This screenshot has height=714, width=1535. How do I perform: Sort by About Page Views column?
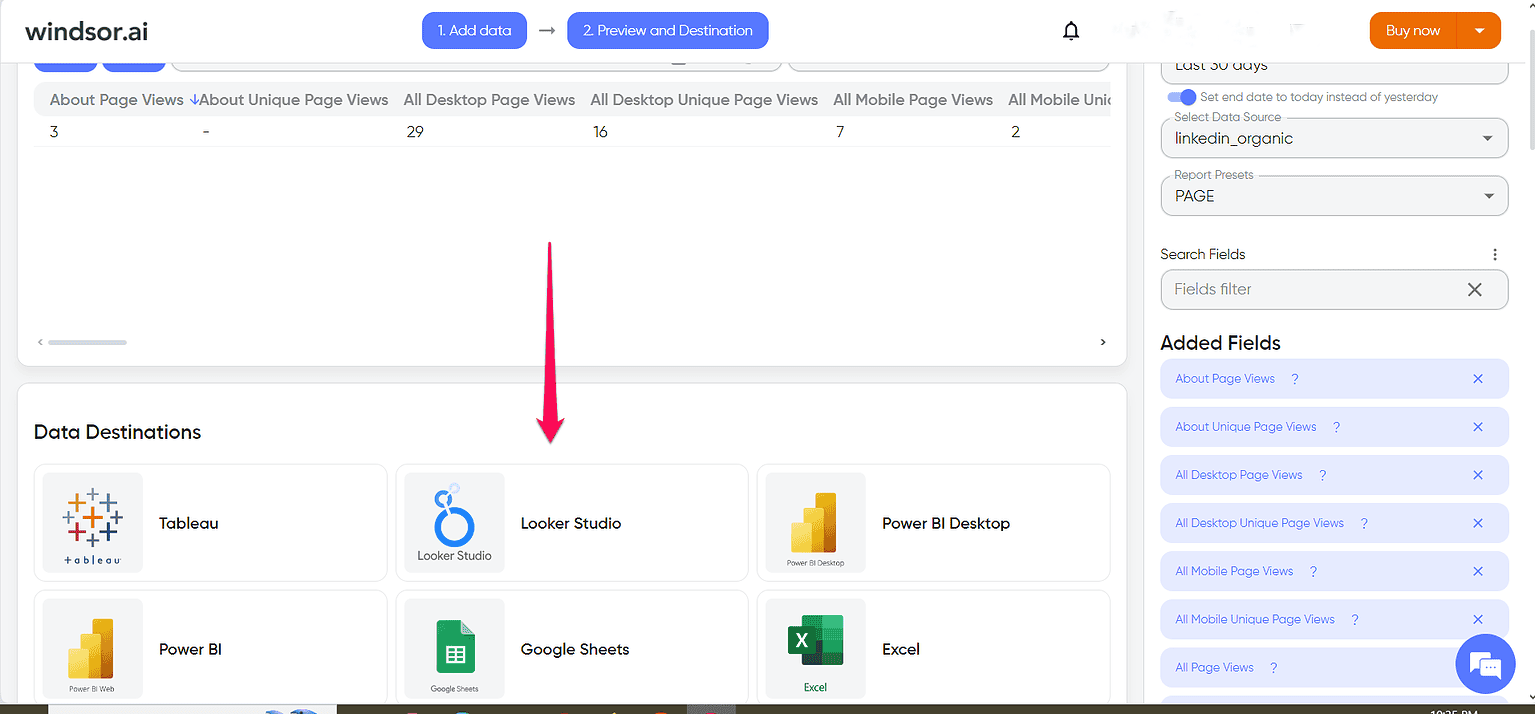[117, 99]
